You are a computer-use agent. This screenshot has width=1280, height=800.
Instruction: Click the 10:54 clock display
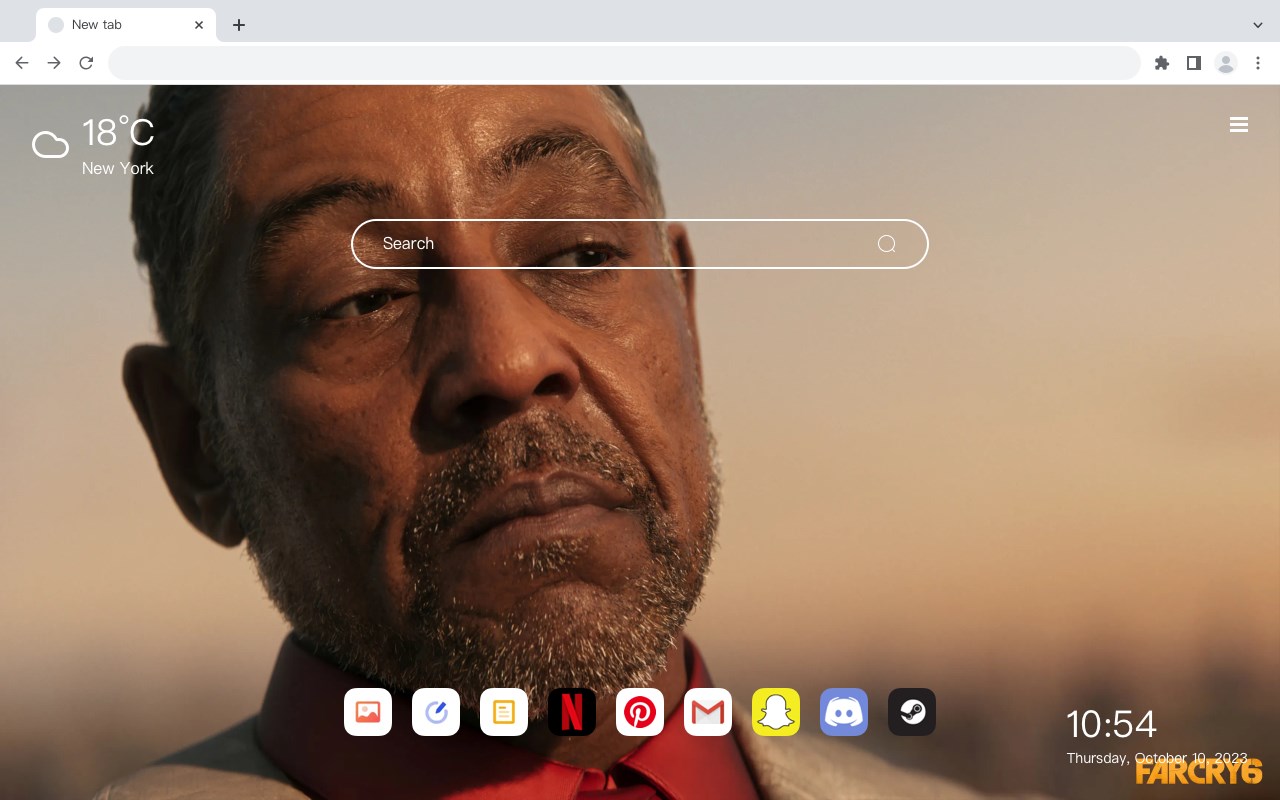tap(1111, 724)
